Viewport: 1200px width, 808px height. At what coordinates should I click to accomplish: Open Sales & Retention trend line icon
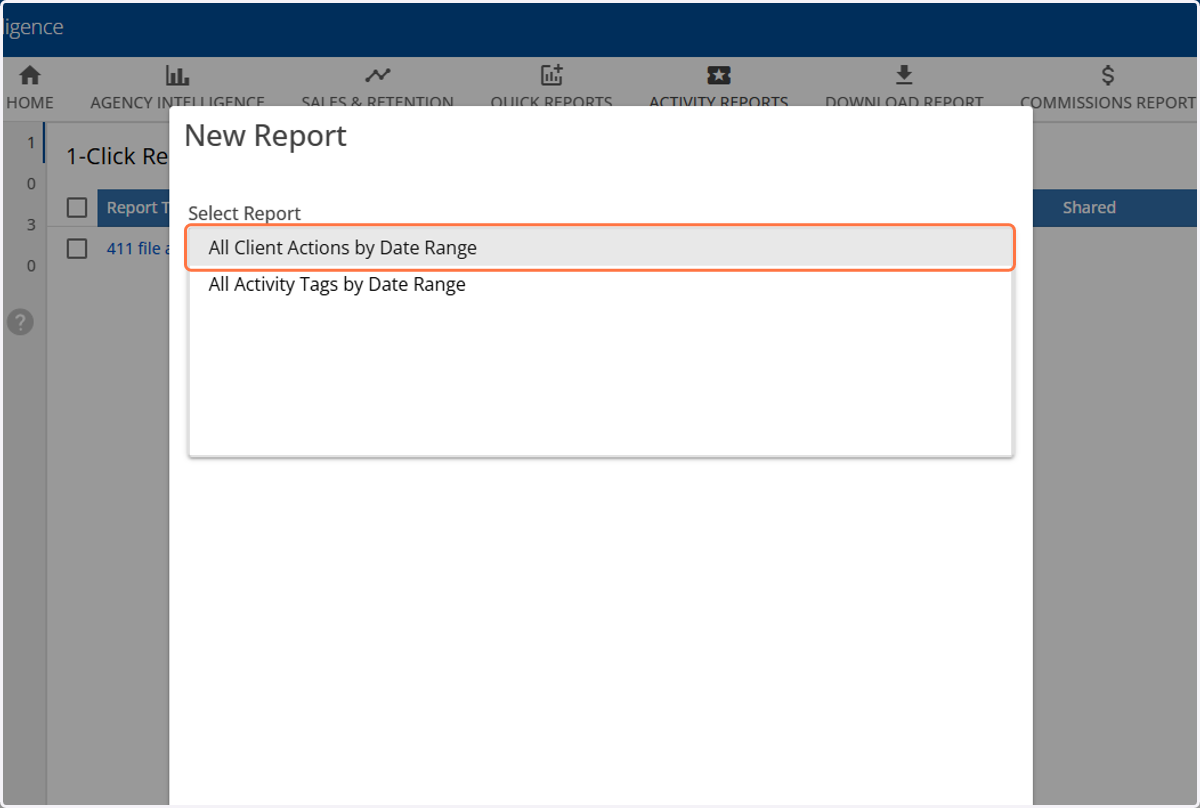[x=377, y=75]
